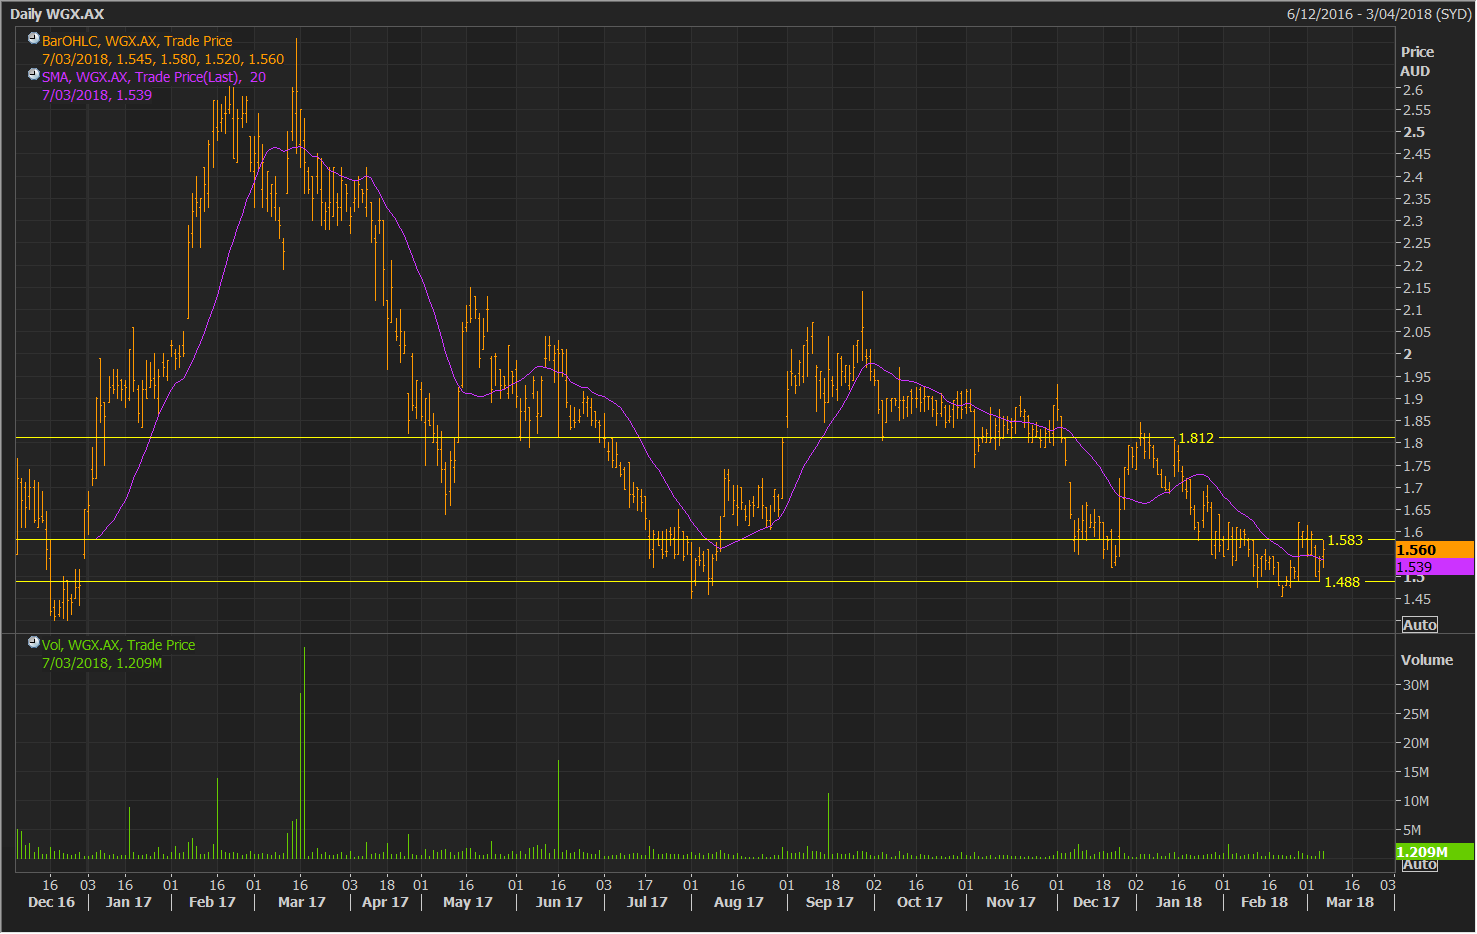Click the 2.6 price axis label
The image size is (1477, 934).
click(1413, 90)
